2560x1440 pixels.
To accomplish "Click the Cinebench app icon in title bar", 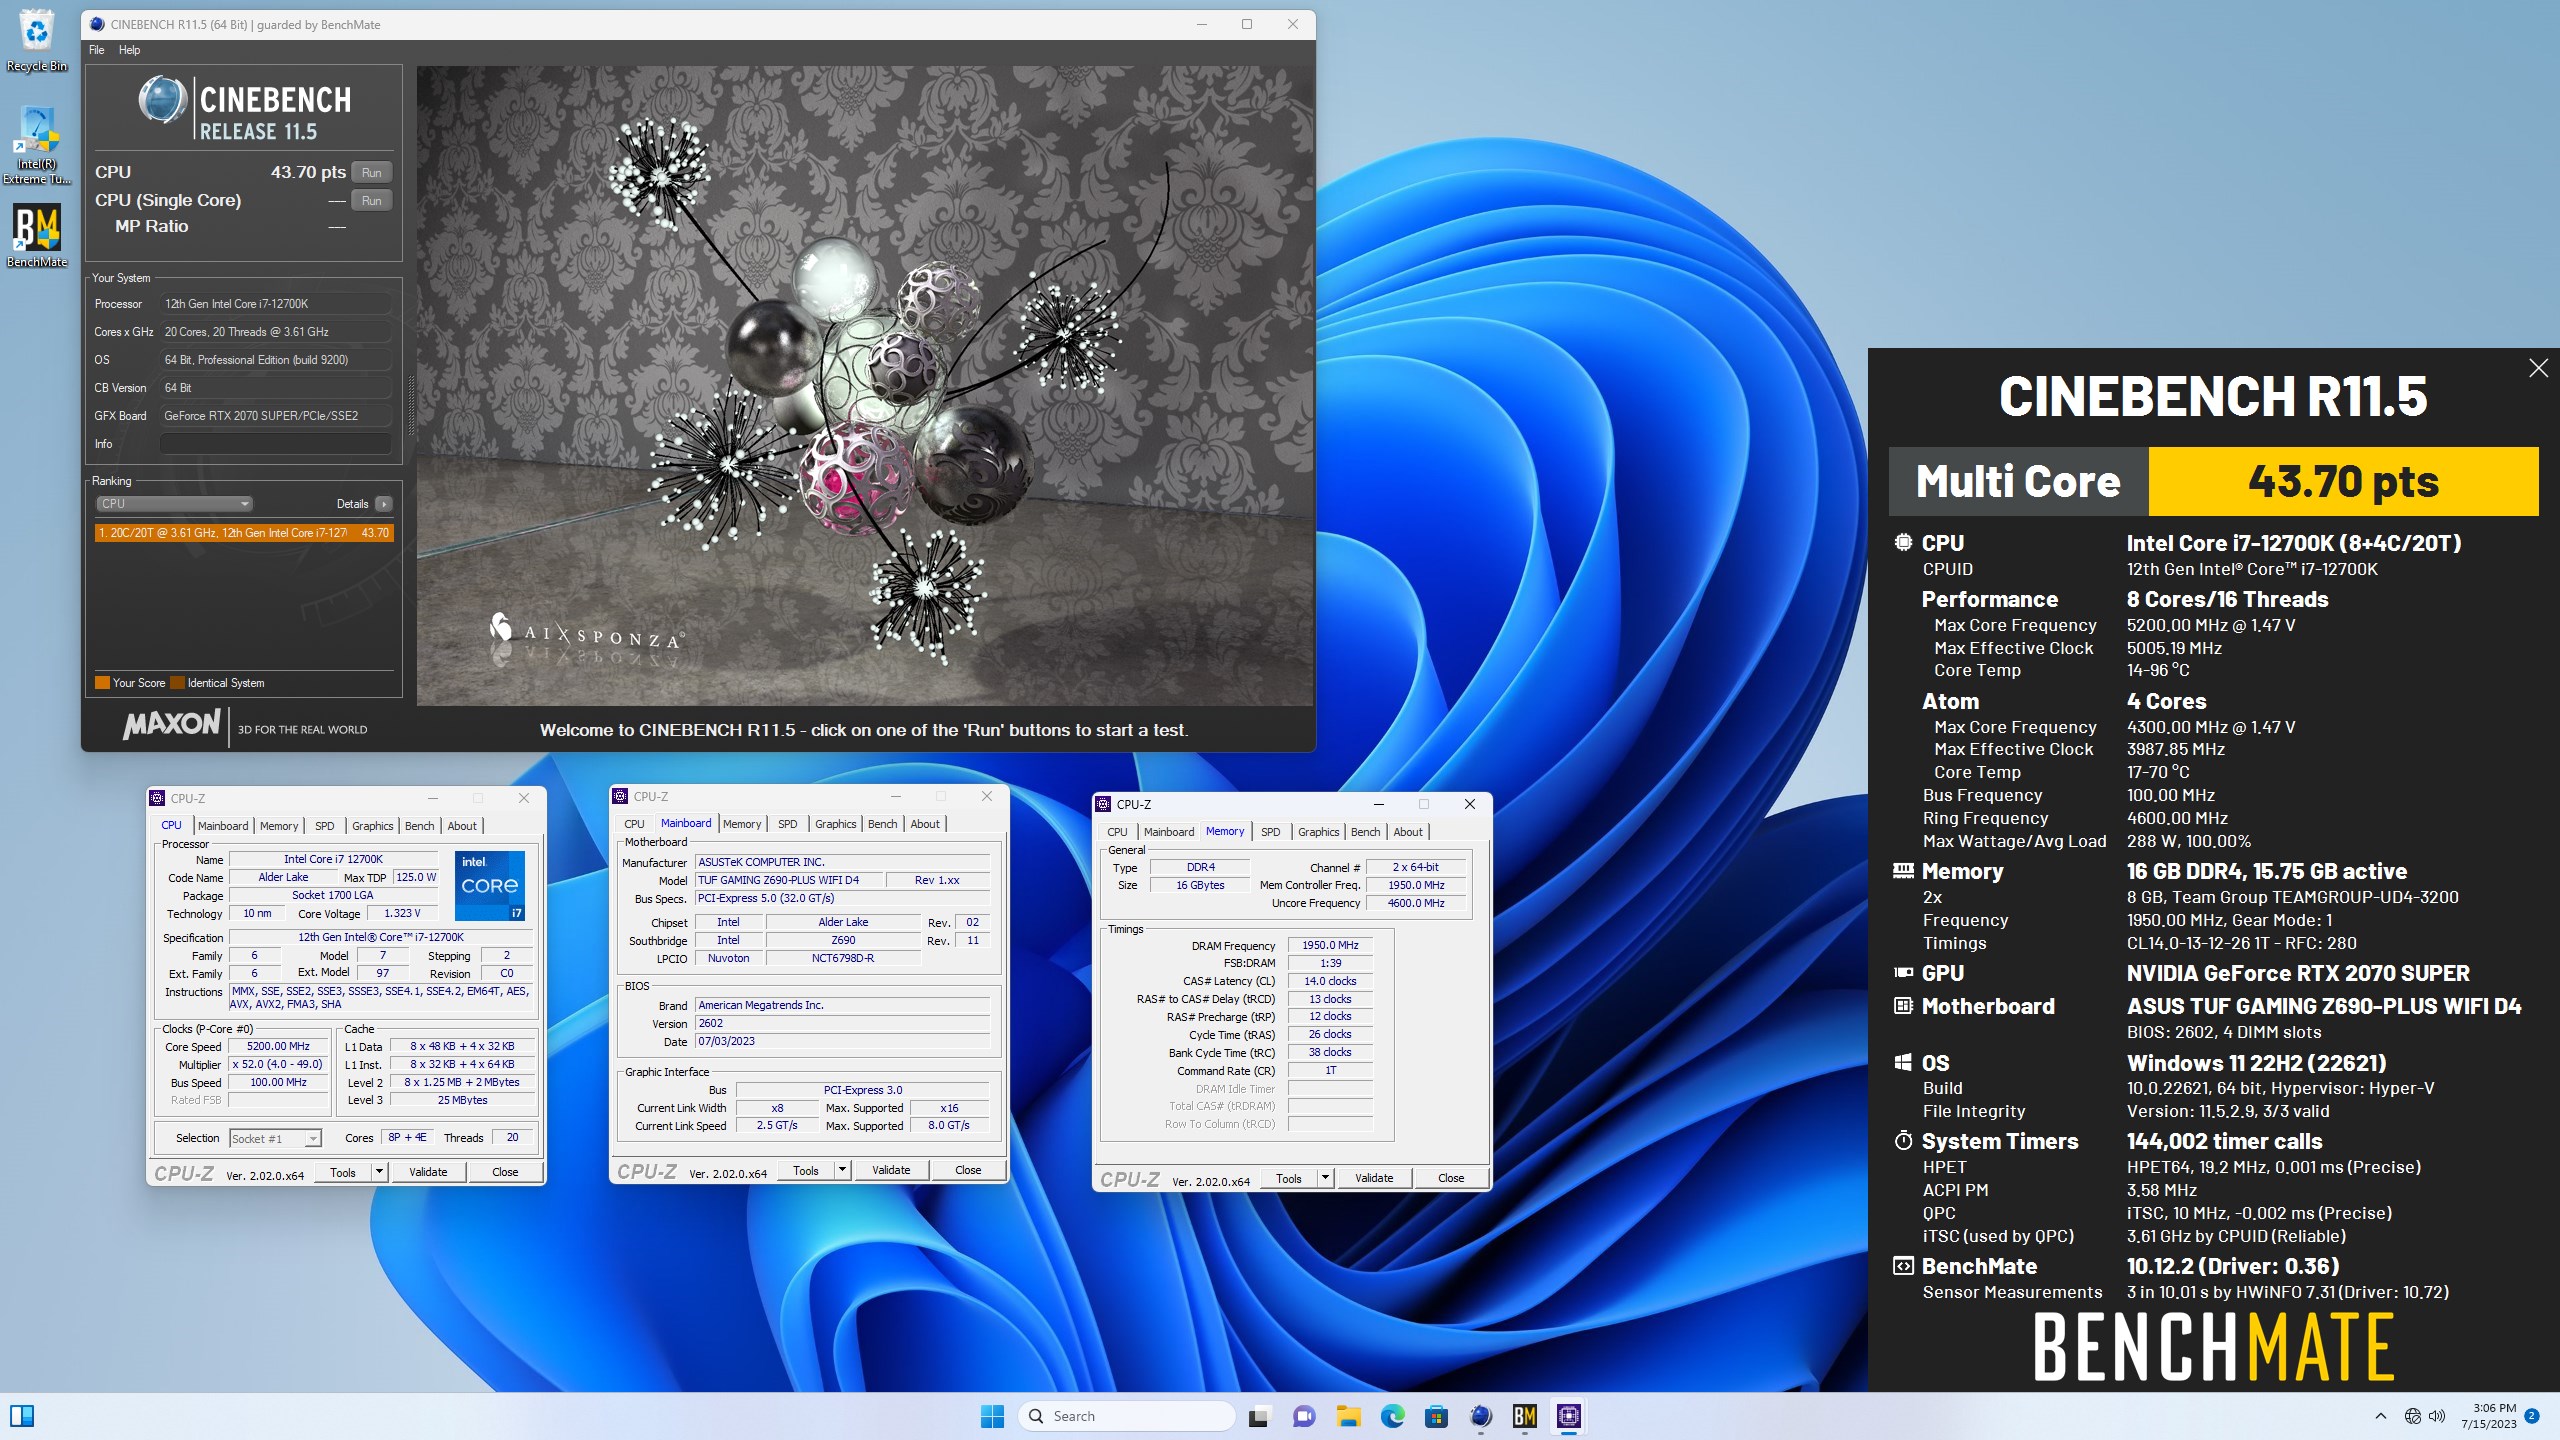I will click(x=97, y=24).
